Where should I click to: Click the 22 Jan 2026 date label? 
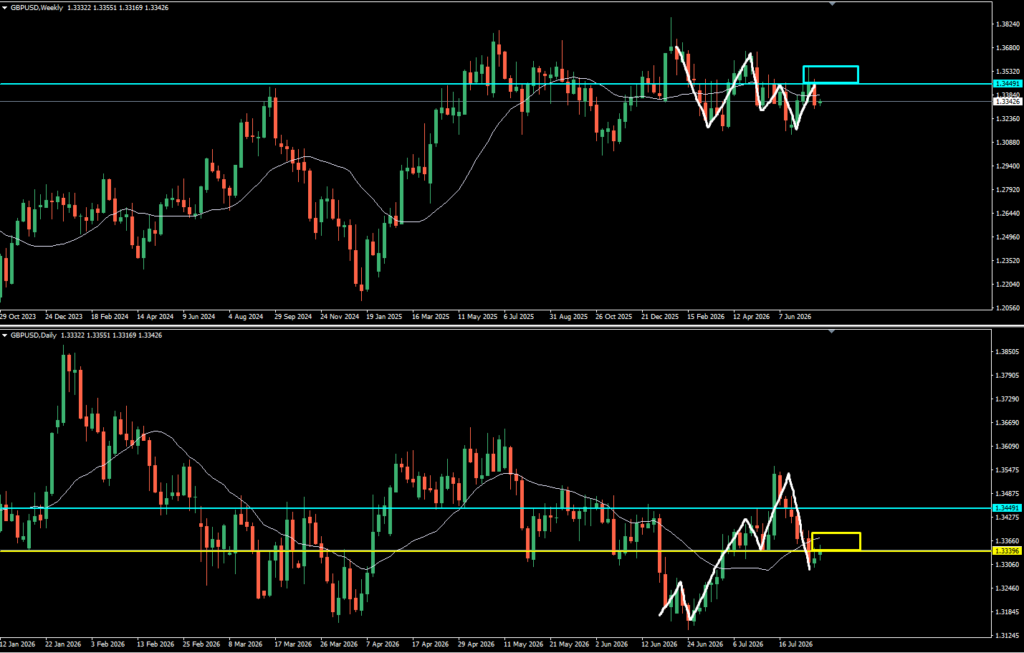coord(63,645)
